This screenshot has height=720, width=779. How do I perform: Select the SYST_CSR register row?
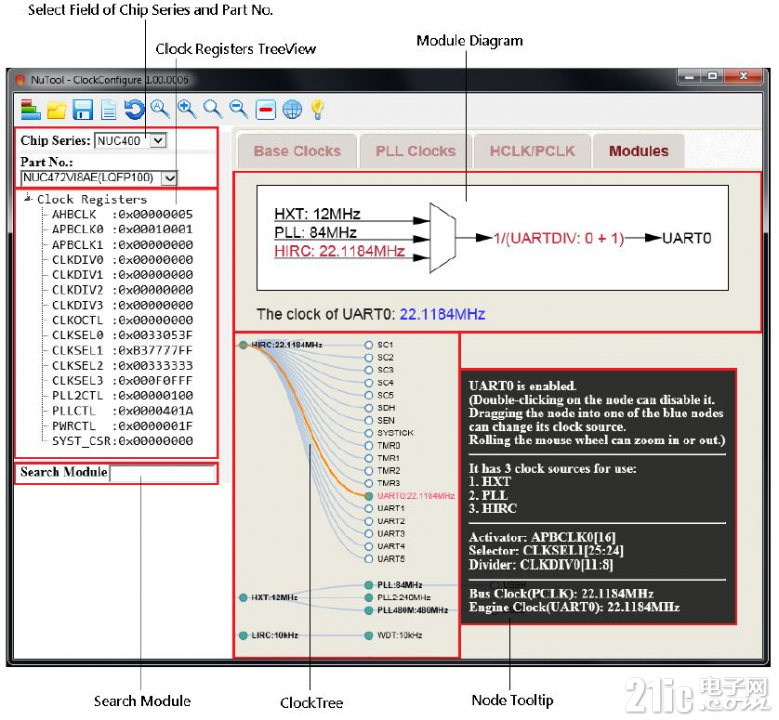click(x=122, y=441)
